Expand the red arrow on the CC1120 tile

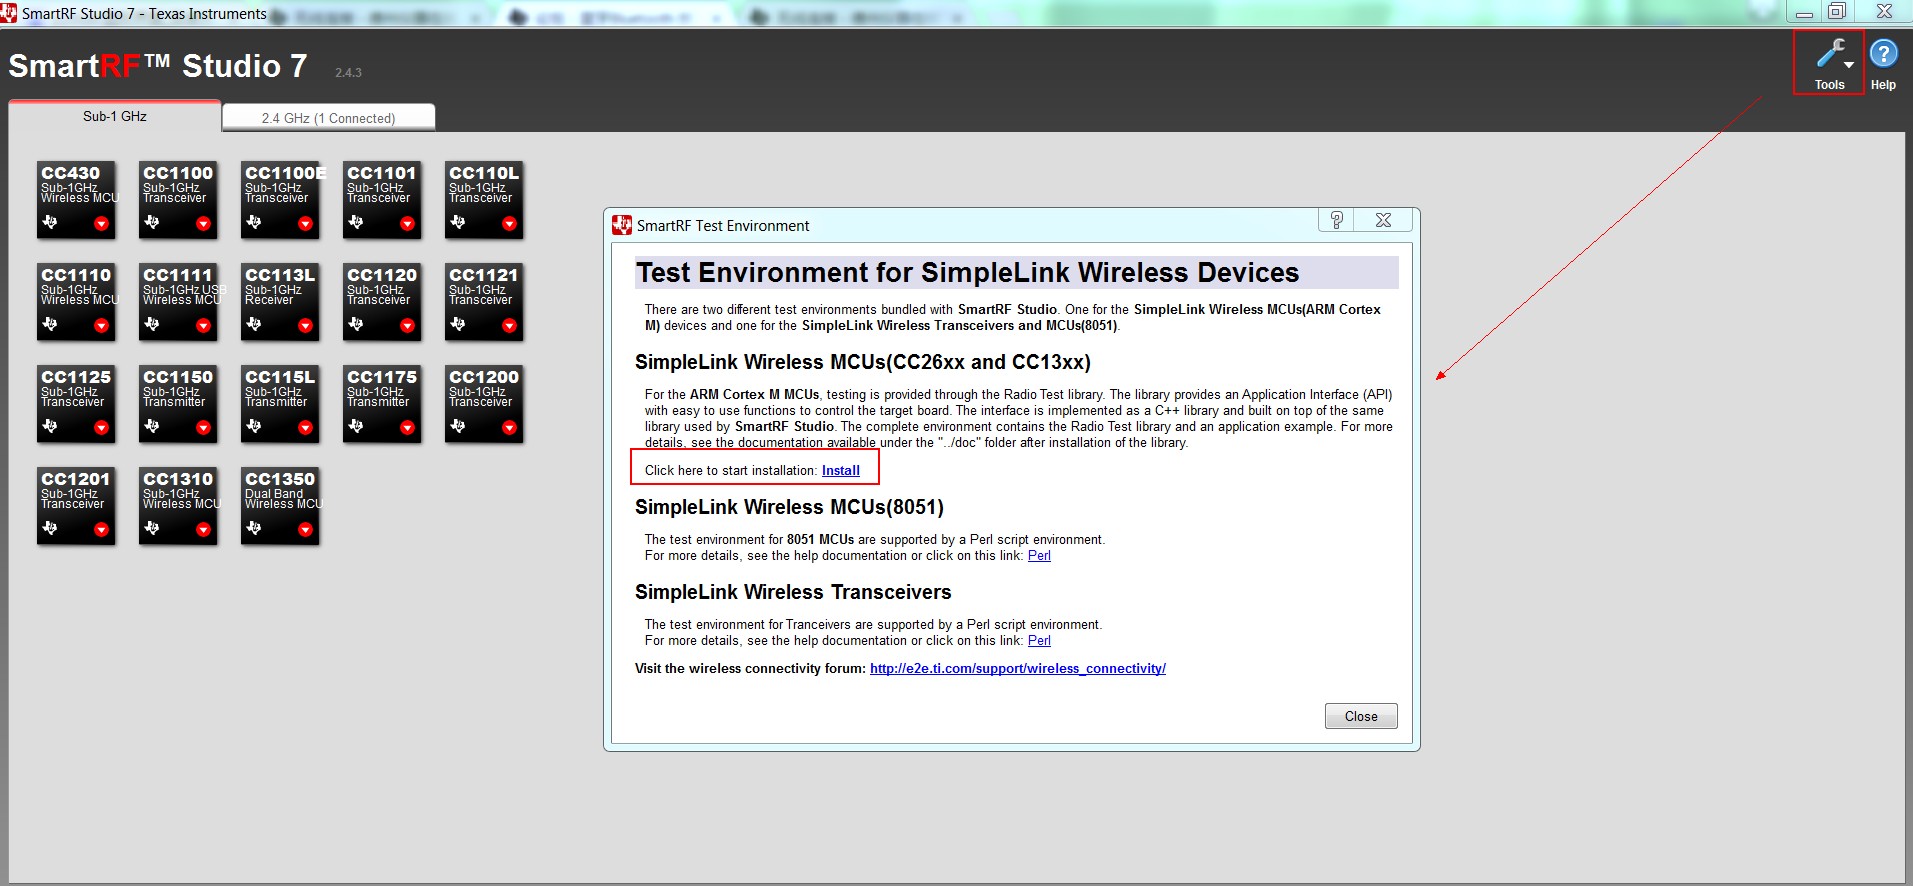(407, 326)
